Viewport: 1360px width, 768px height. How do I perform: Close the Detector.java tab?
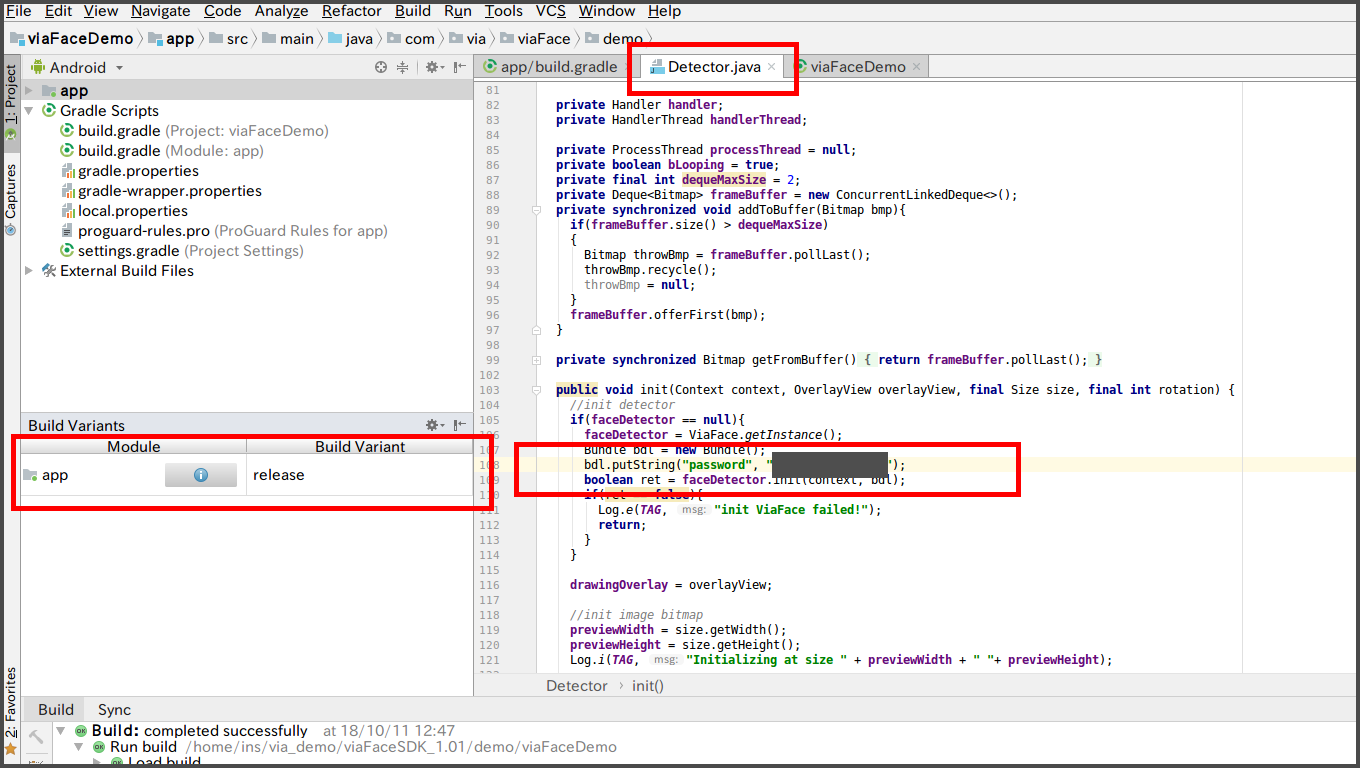pos(771,67)
